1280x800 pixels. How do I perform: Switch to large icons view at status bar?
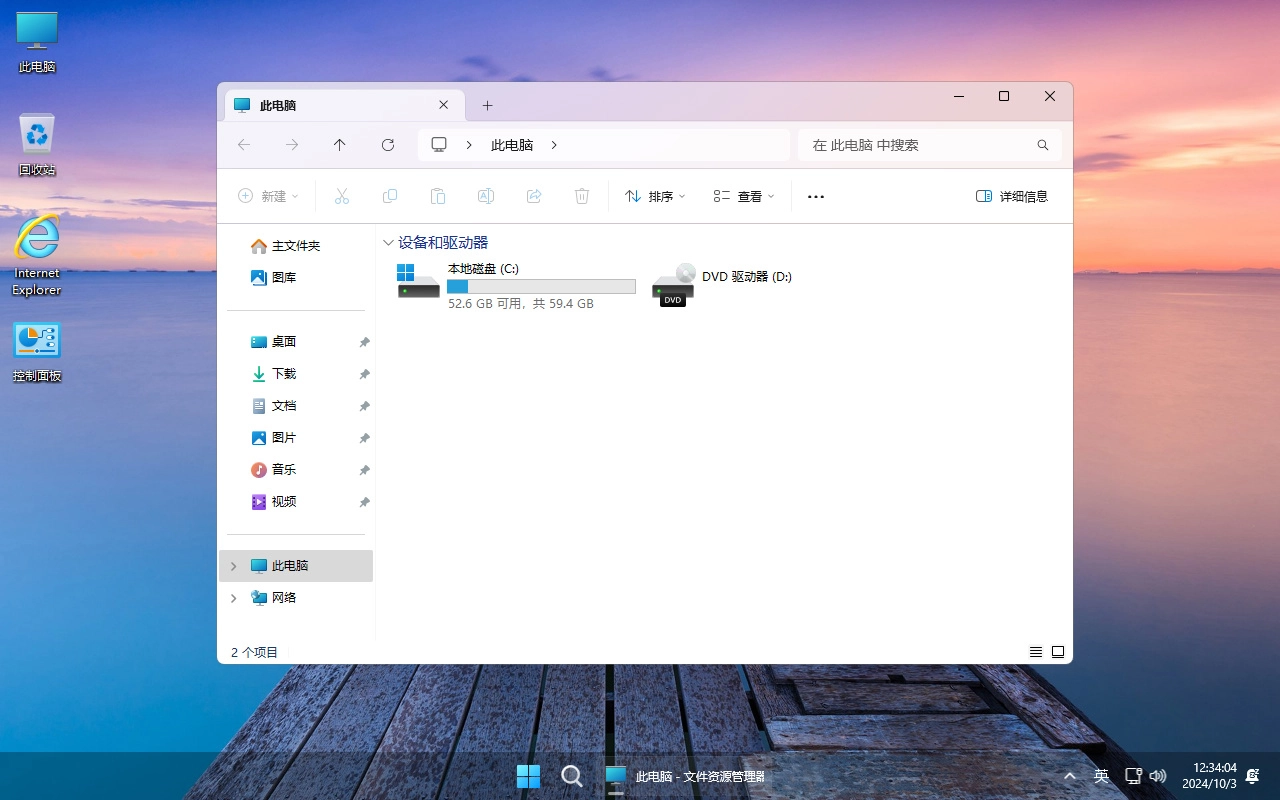coord(1058,651)
